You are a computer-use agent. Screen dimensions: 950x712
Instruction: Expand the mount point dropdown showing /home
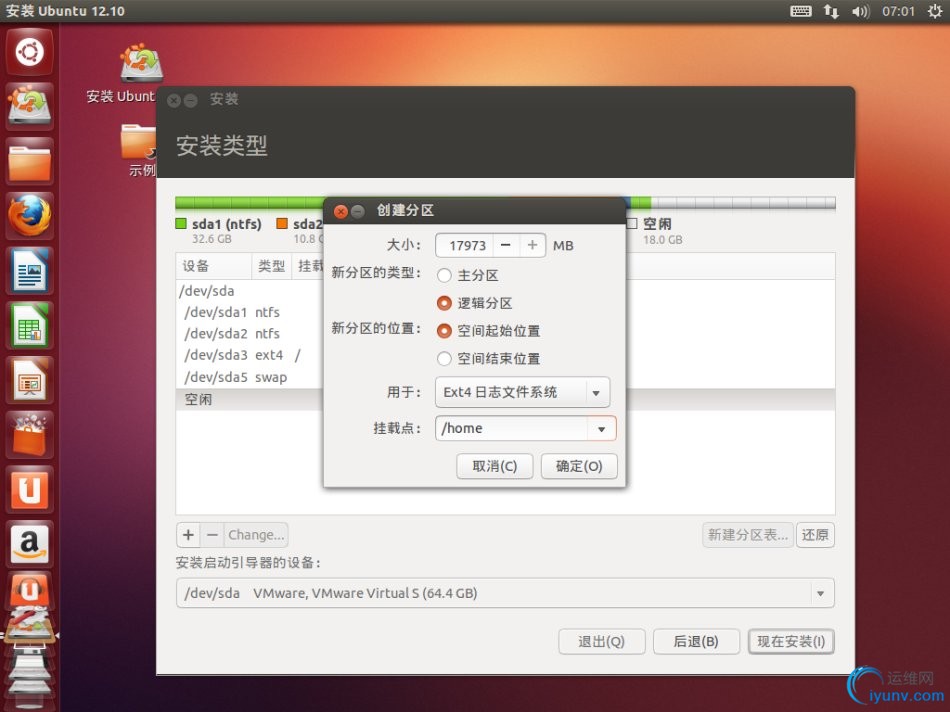pyautogui.click(x=601, y=428)
